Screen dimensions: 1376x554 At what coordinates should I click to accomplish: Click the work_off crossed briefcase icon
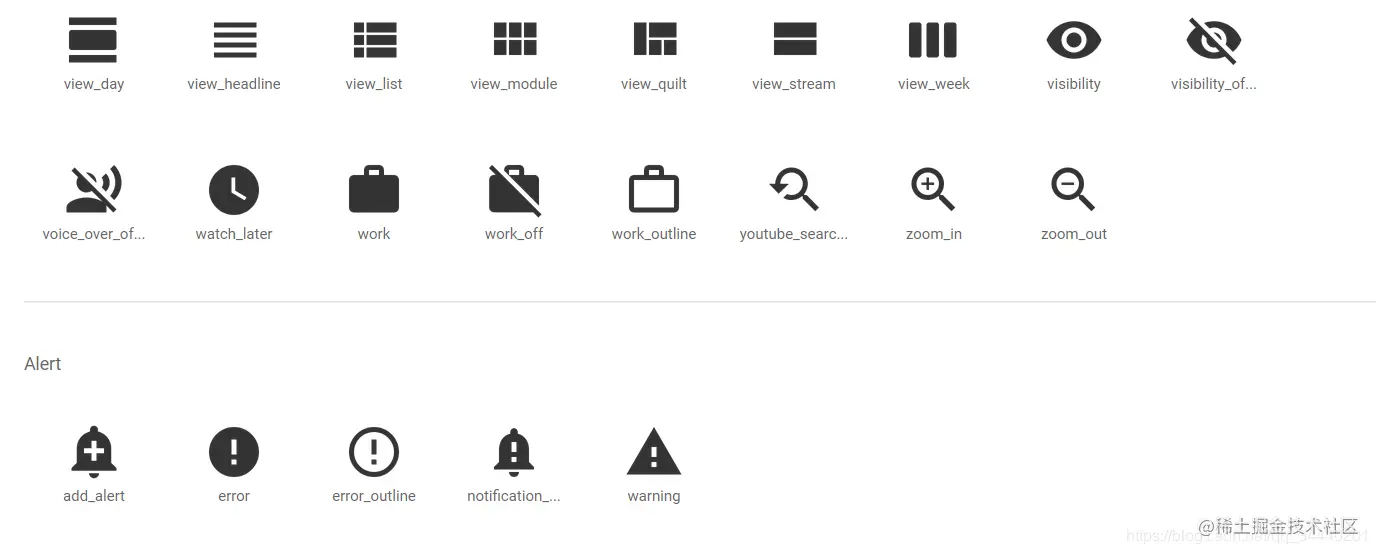pos(514,190)
